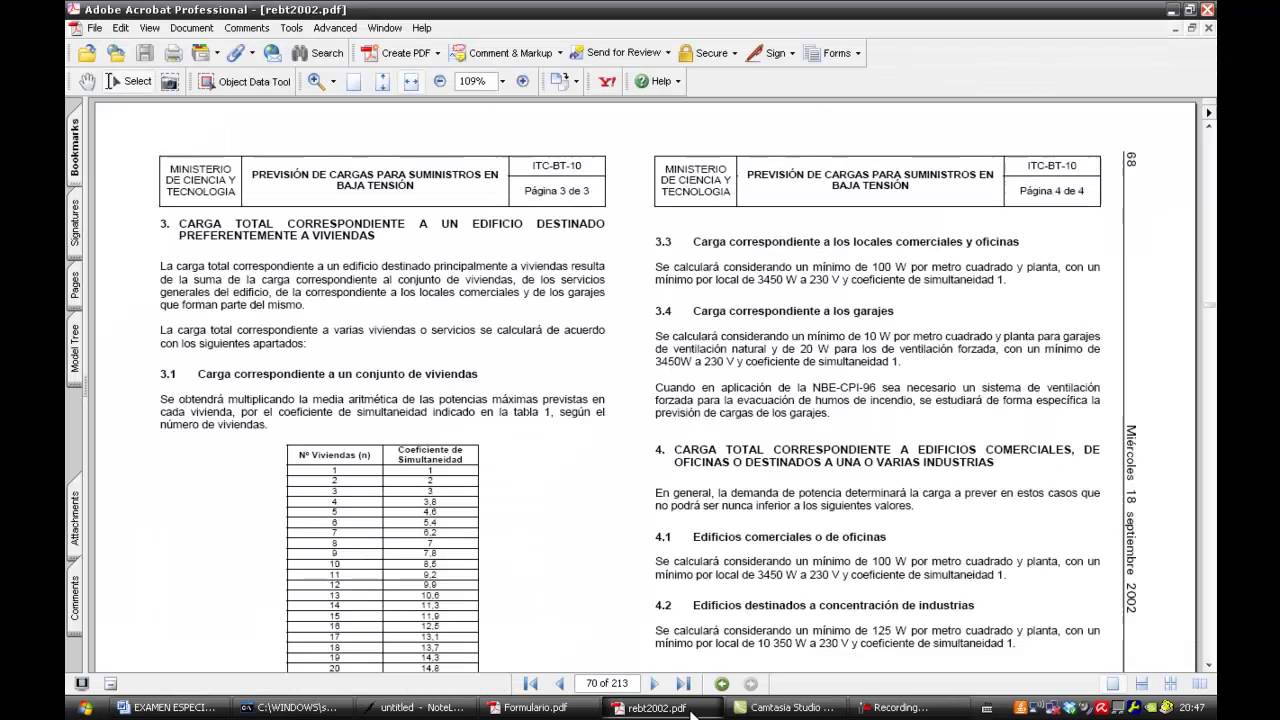Choose the Object Data Tool
The height and width of the screenshot is (720, 1280).
245,82
